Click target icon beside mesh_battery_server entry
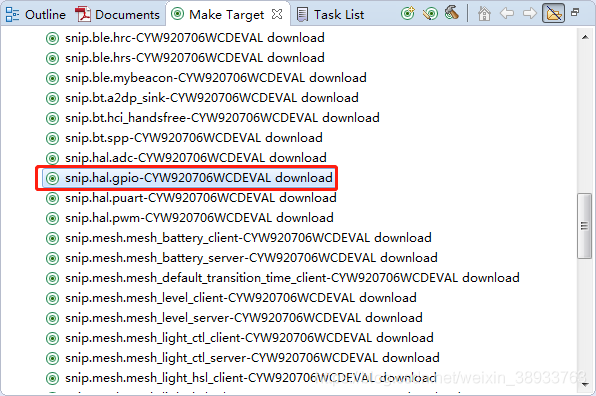 (x=52, y=258)
